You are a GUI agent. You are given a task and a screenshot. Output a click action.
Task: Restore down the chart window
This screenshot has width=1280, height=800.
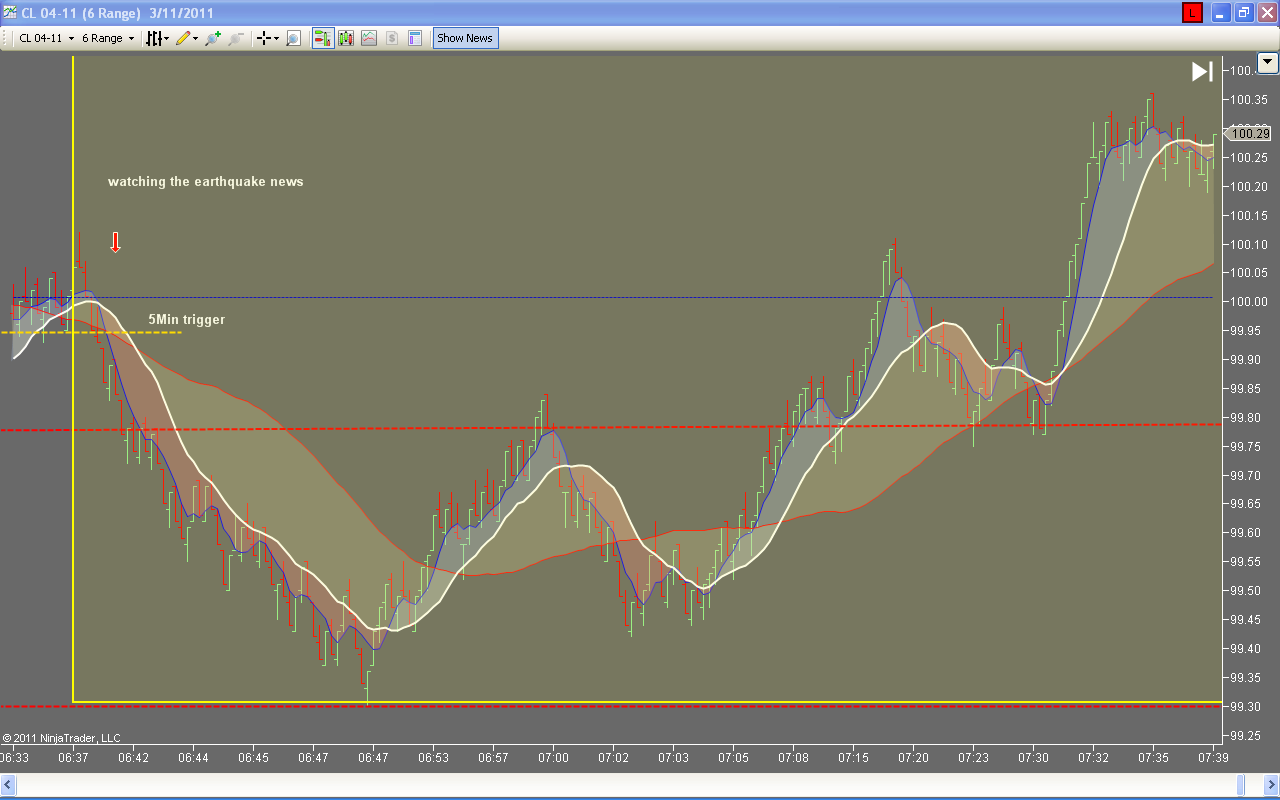(1244, 13)
